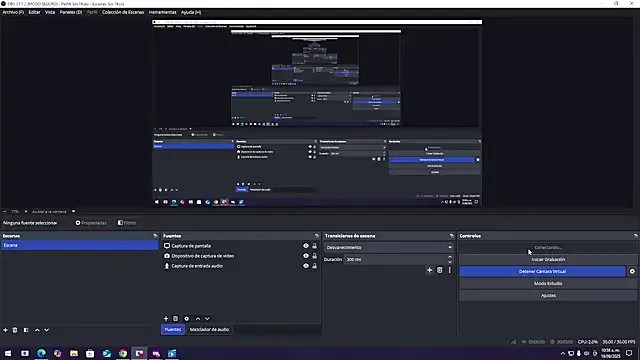Add a new source with the plus icon
The width and height of the screenshot is (640, 360).
tap(166, 319)
